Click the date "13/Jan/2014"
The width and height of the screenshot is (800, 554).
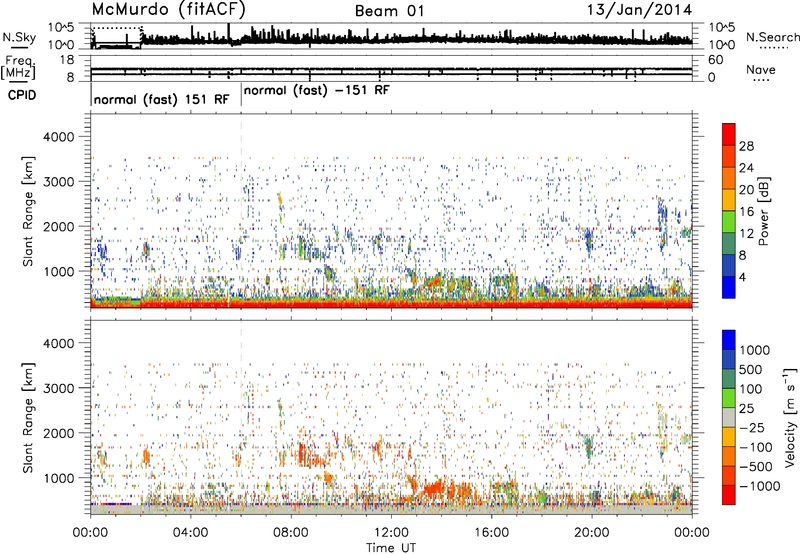639,10
